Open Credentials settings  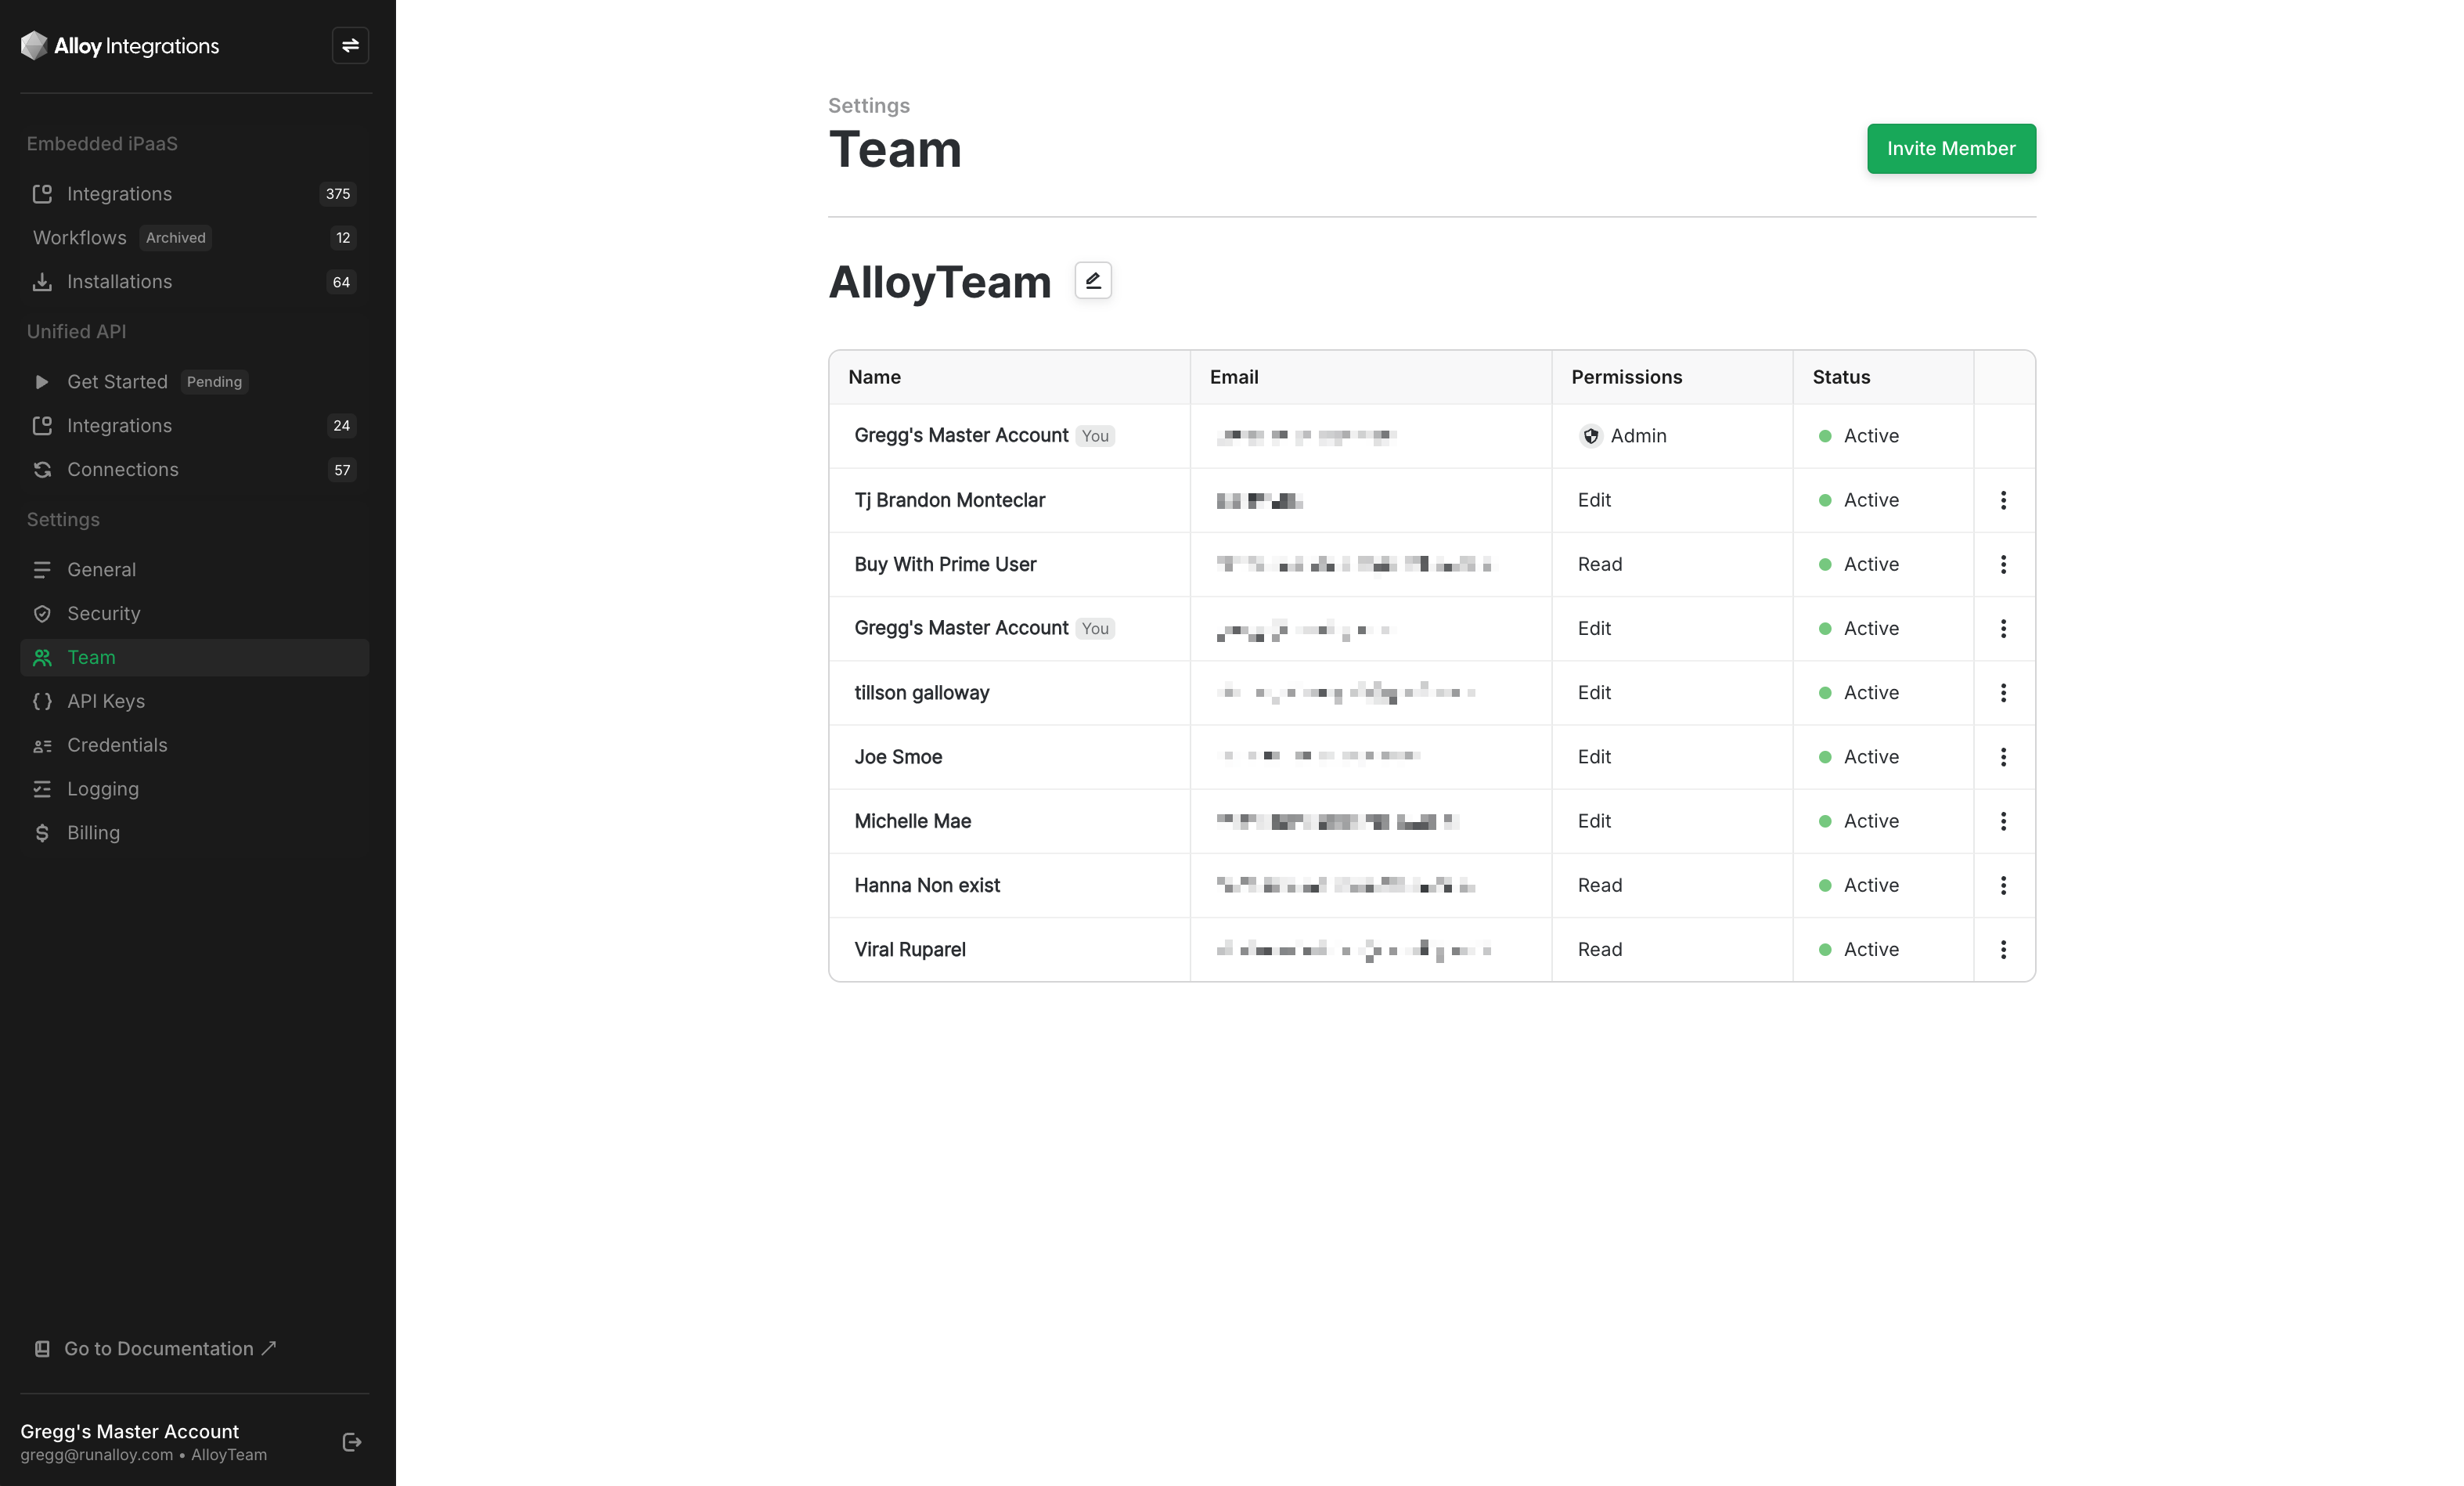coord(195,746)
